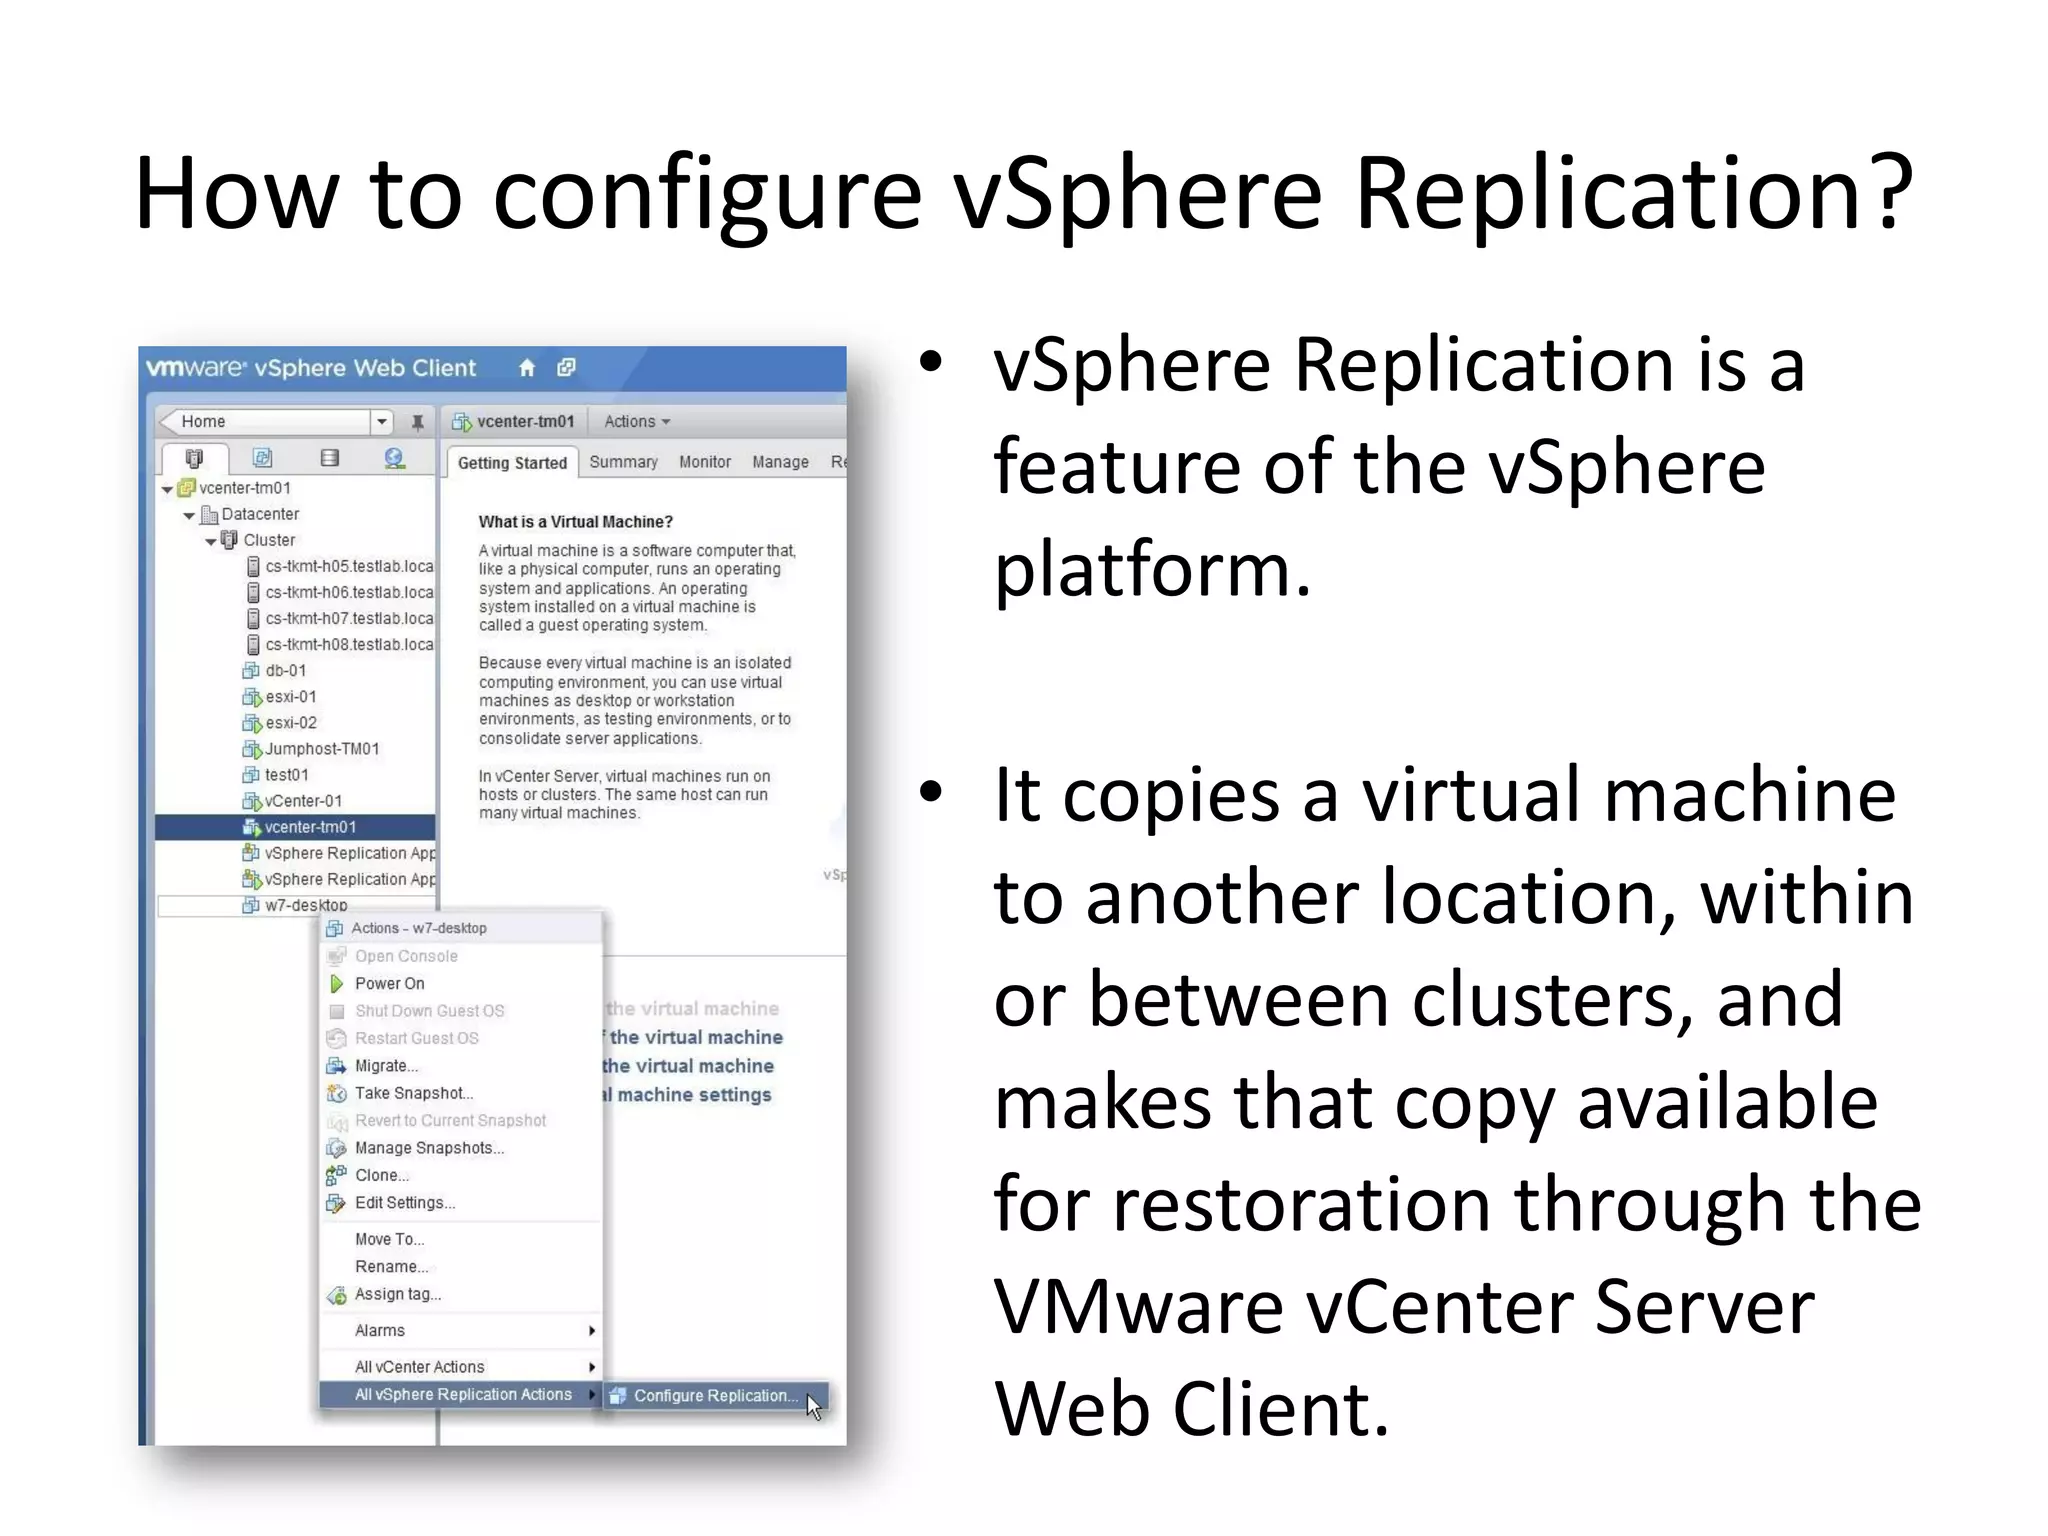Open the Actions dropdown for vcenter-tm01
Image resolution: width=2048 pixels, height=1536 pixels.
pyautogui.click(x=636, y=422)
